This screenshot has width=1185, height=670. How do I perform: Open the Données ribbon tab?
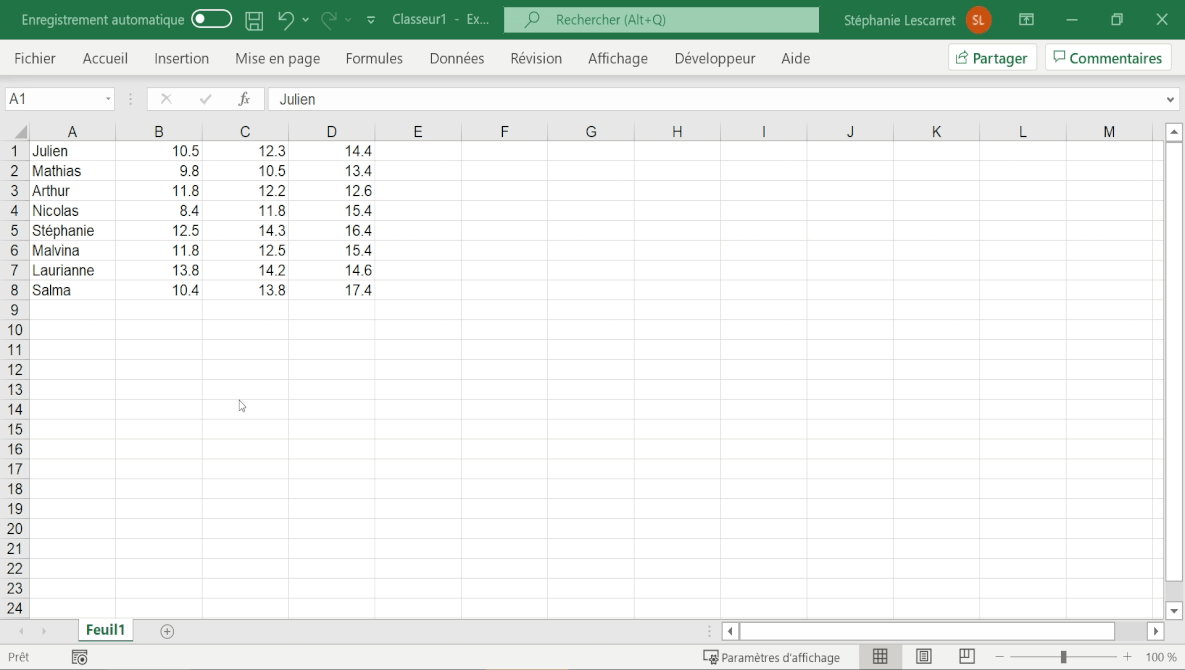[x=456, y=58]
